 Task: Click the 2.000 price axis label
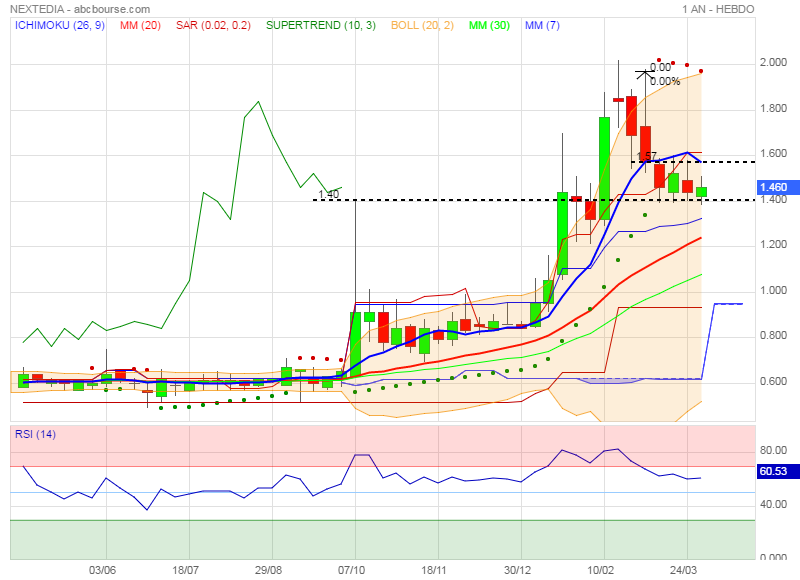click(773, 62)
